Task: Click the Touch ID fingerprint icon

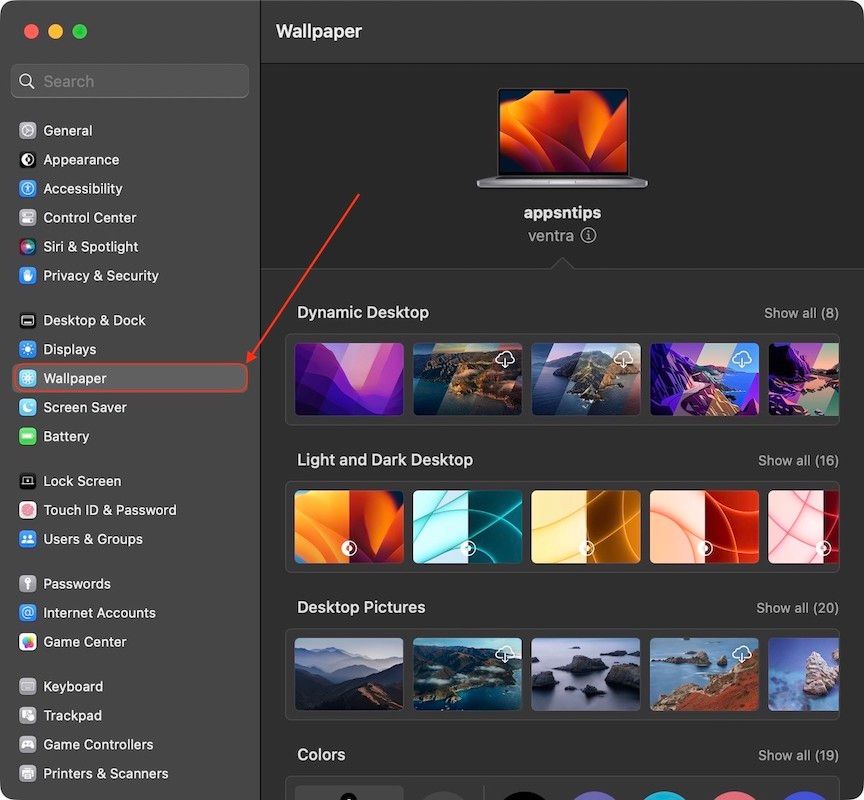Action: pos(27,510)
